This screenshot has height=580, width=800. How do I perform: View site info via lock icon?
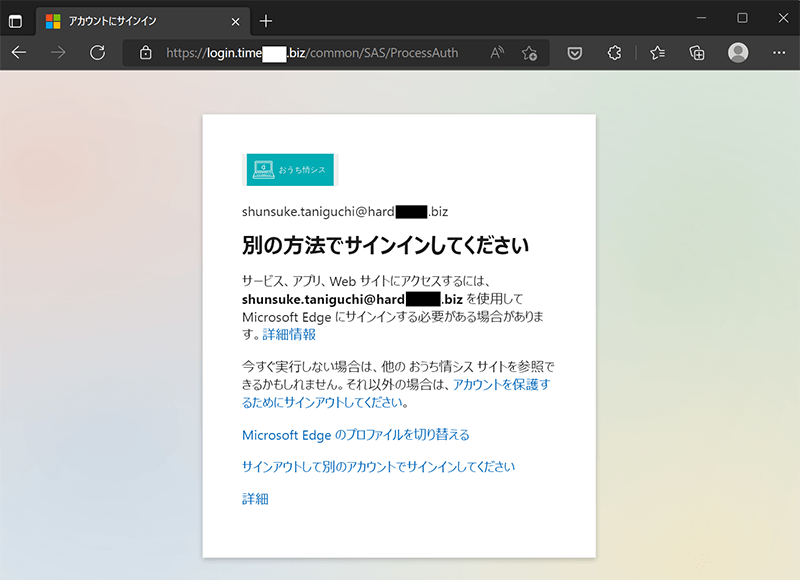tap(145, 53)
